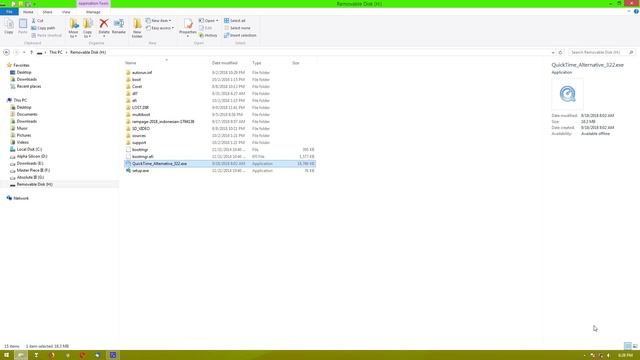640x360 pixels.
Task: Open Pictures under This PC
Action: (x=24, y=135)
